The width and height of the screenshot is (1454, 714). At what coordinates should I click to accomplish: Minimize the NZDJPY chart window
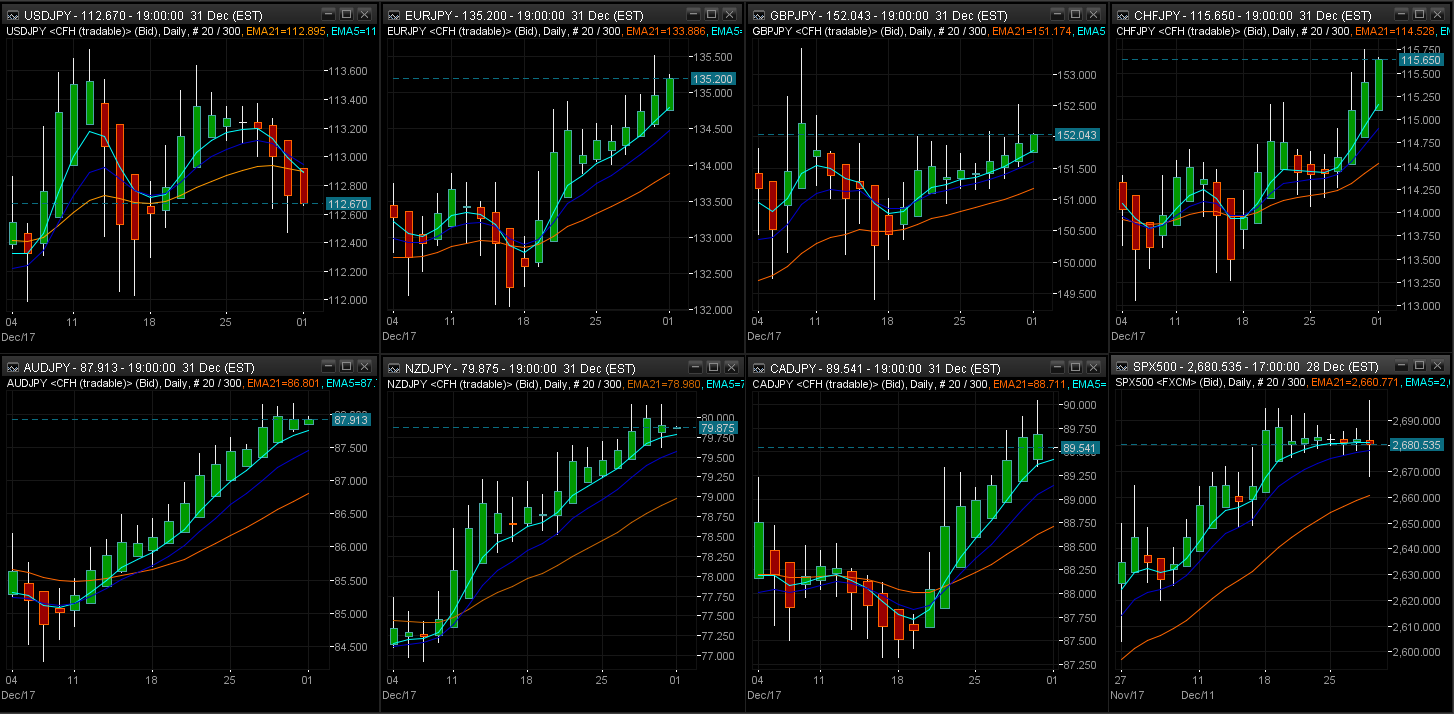pos(693,367)
